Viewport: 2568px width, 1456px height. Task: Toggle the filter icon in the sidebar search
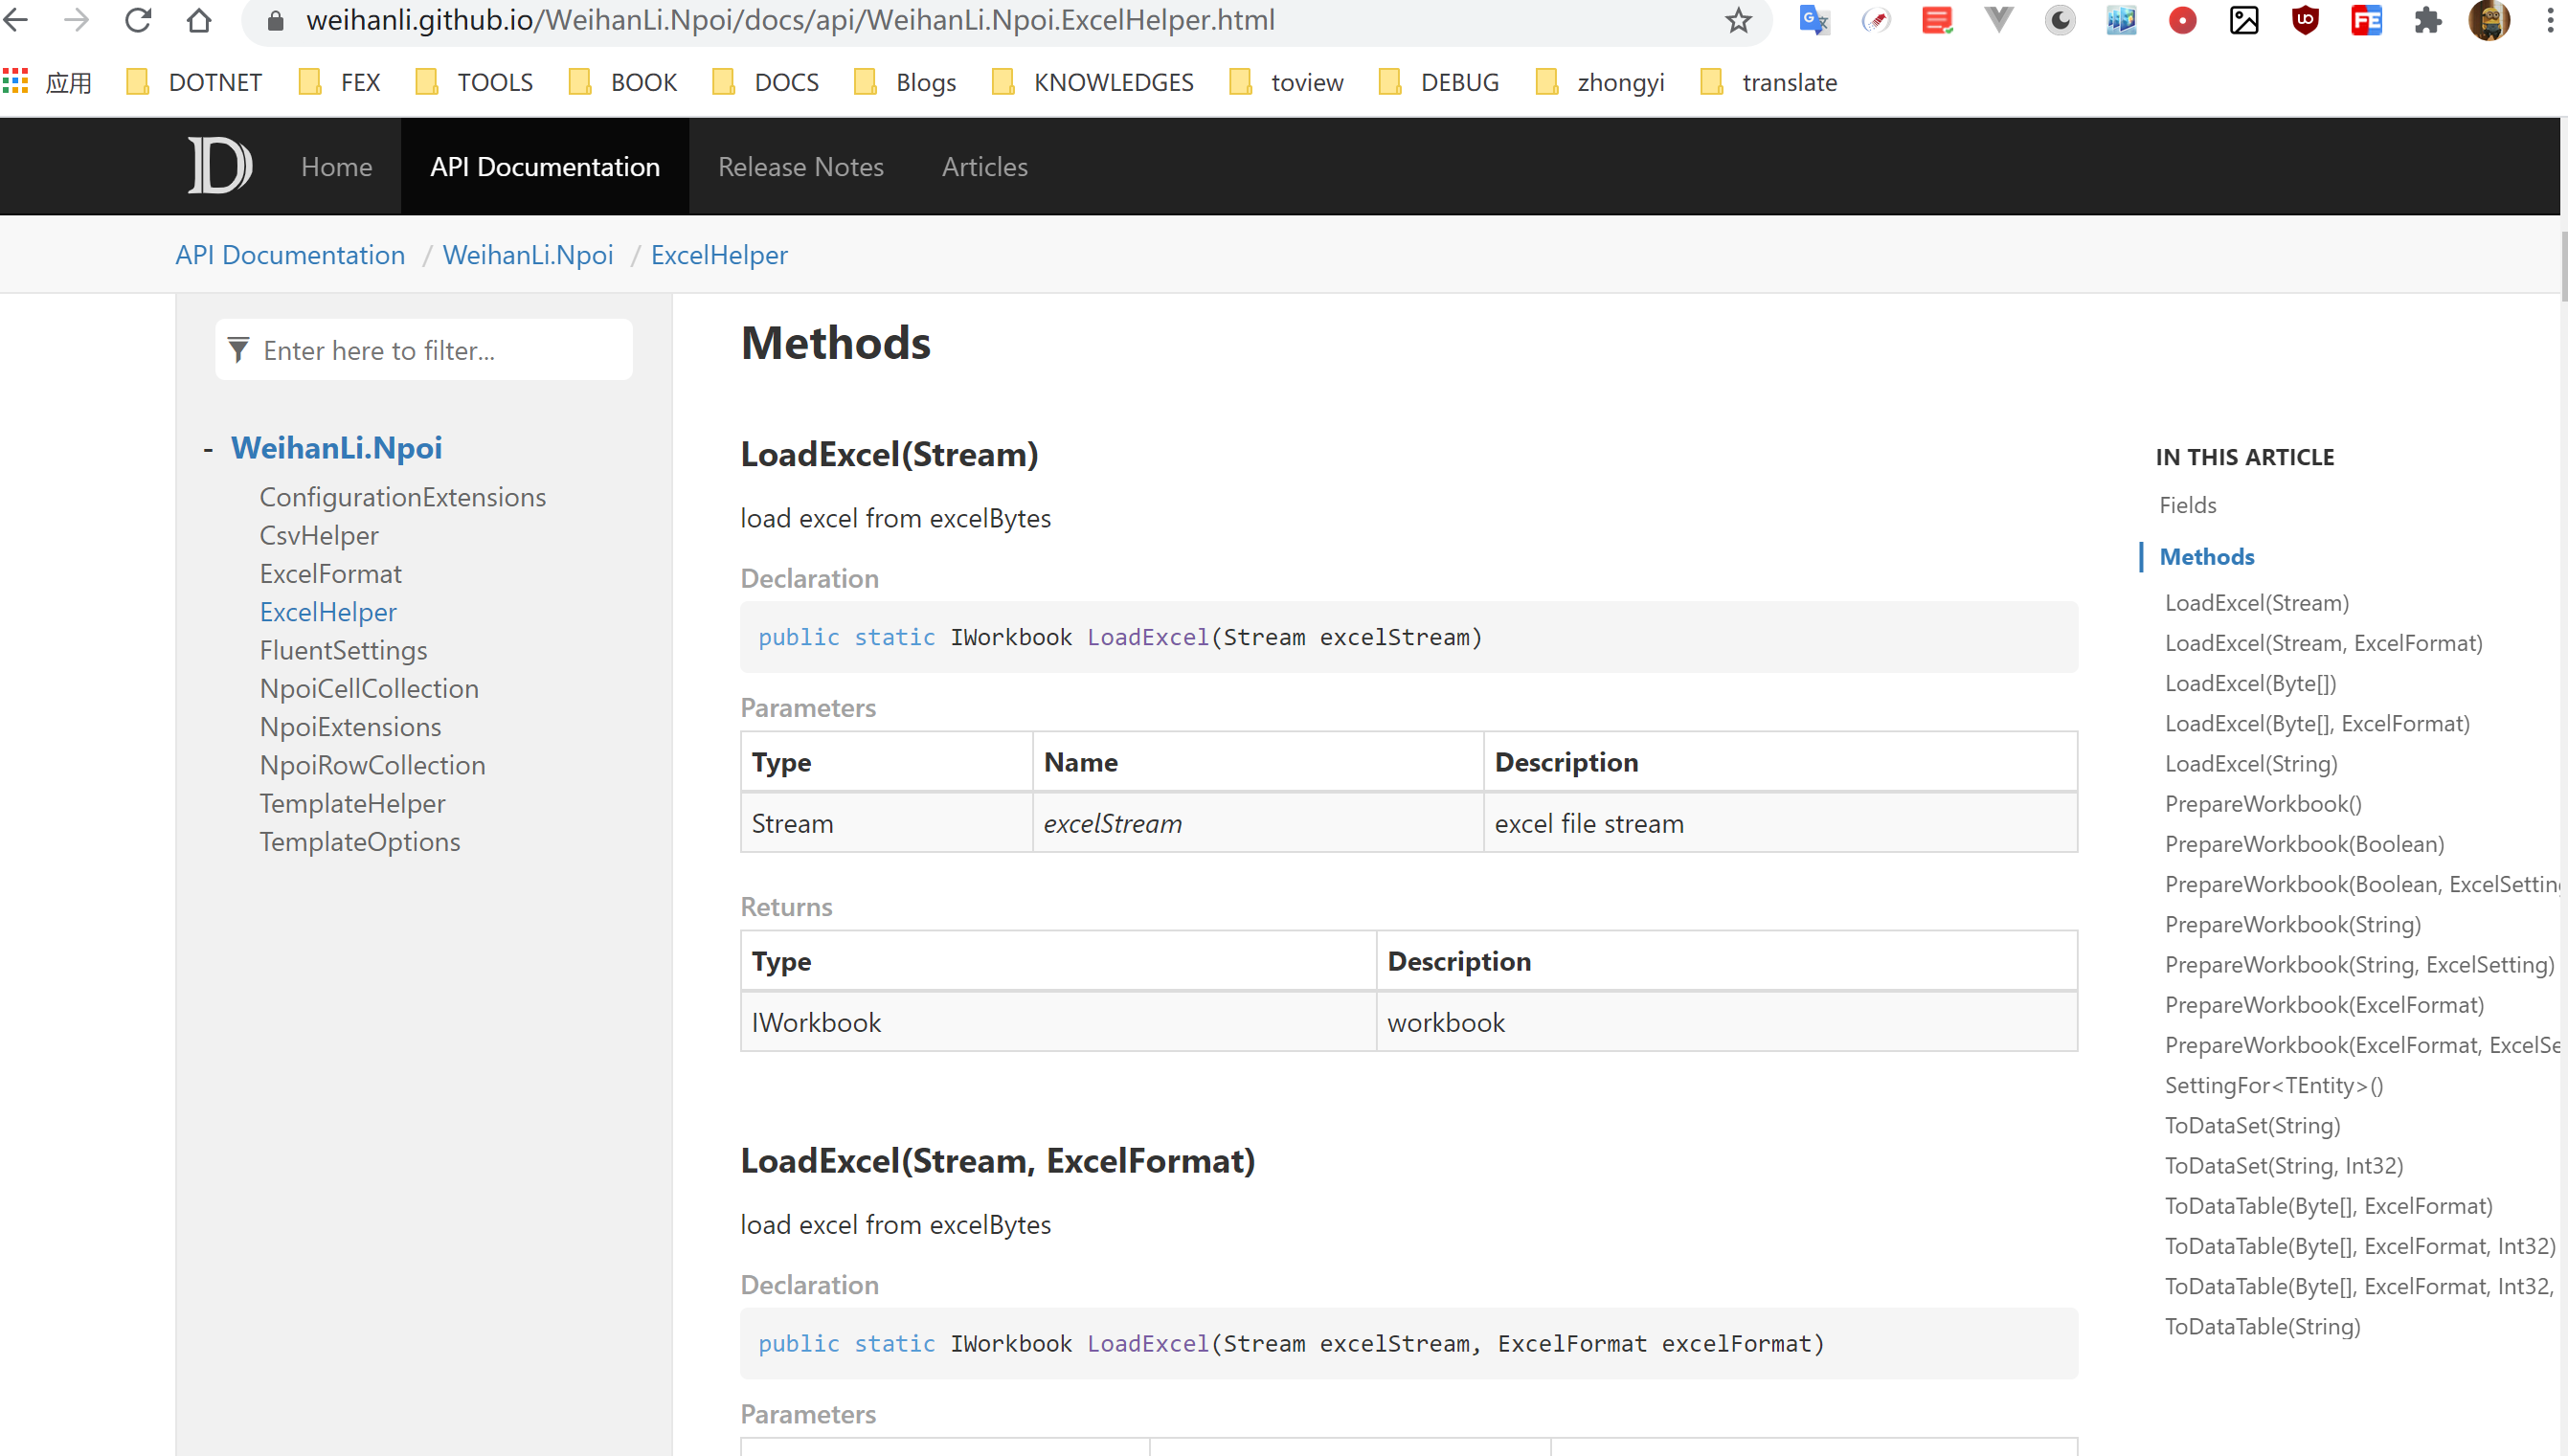pyautogui.click(x=238, y=350)
